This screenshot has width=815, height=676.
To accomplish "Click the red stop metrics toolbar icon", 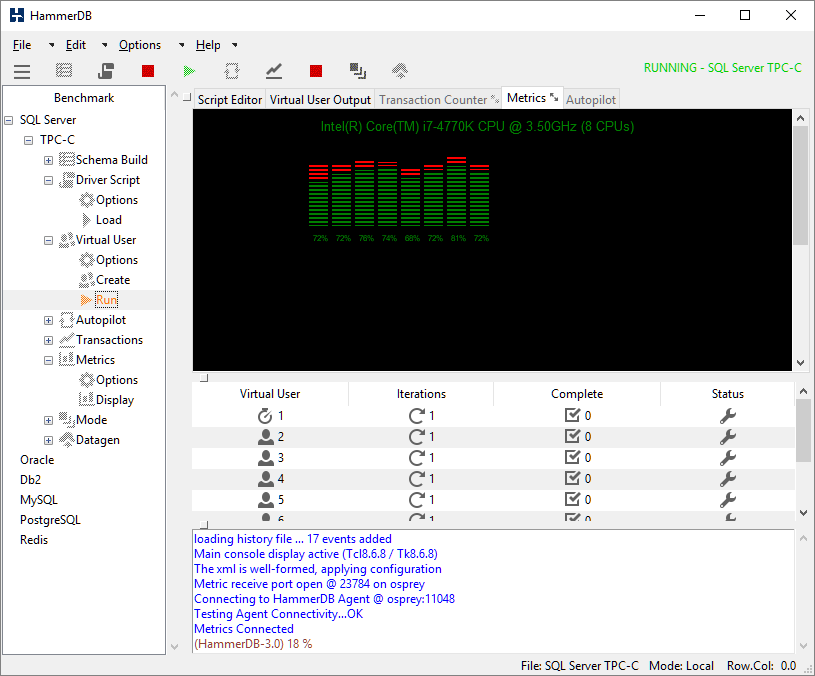I will tap(316, 71).
